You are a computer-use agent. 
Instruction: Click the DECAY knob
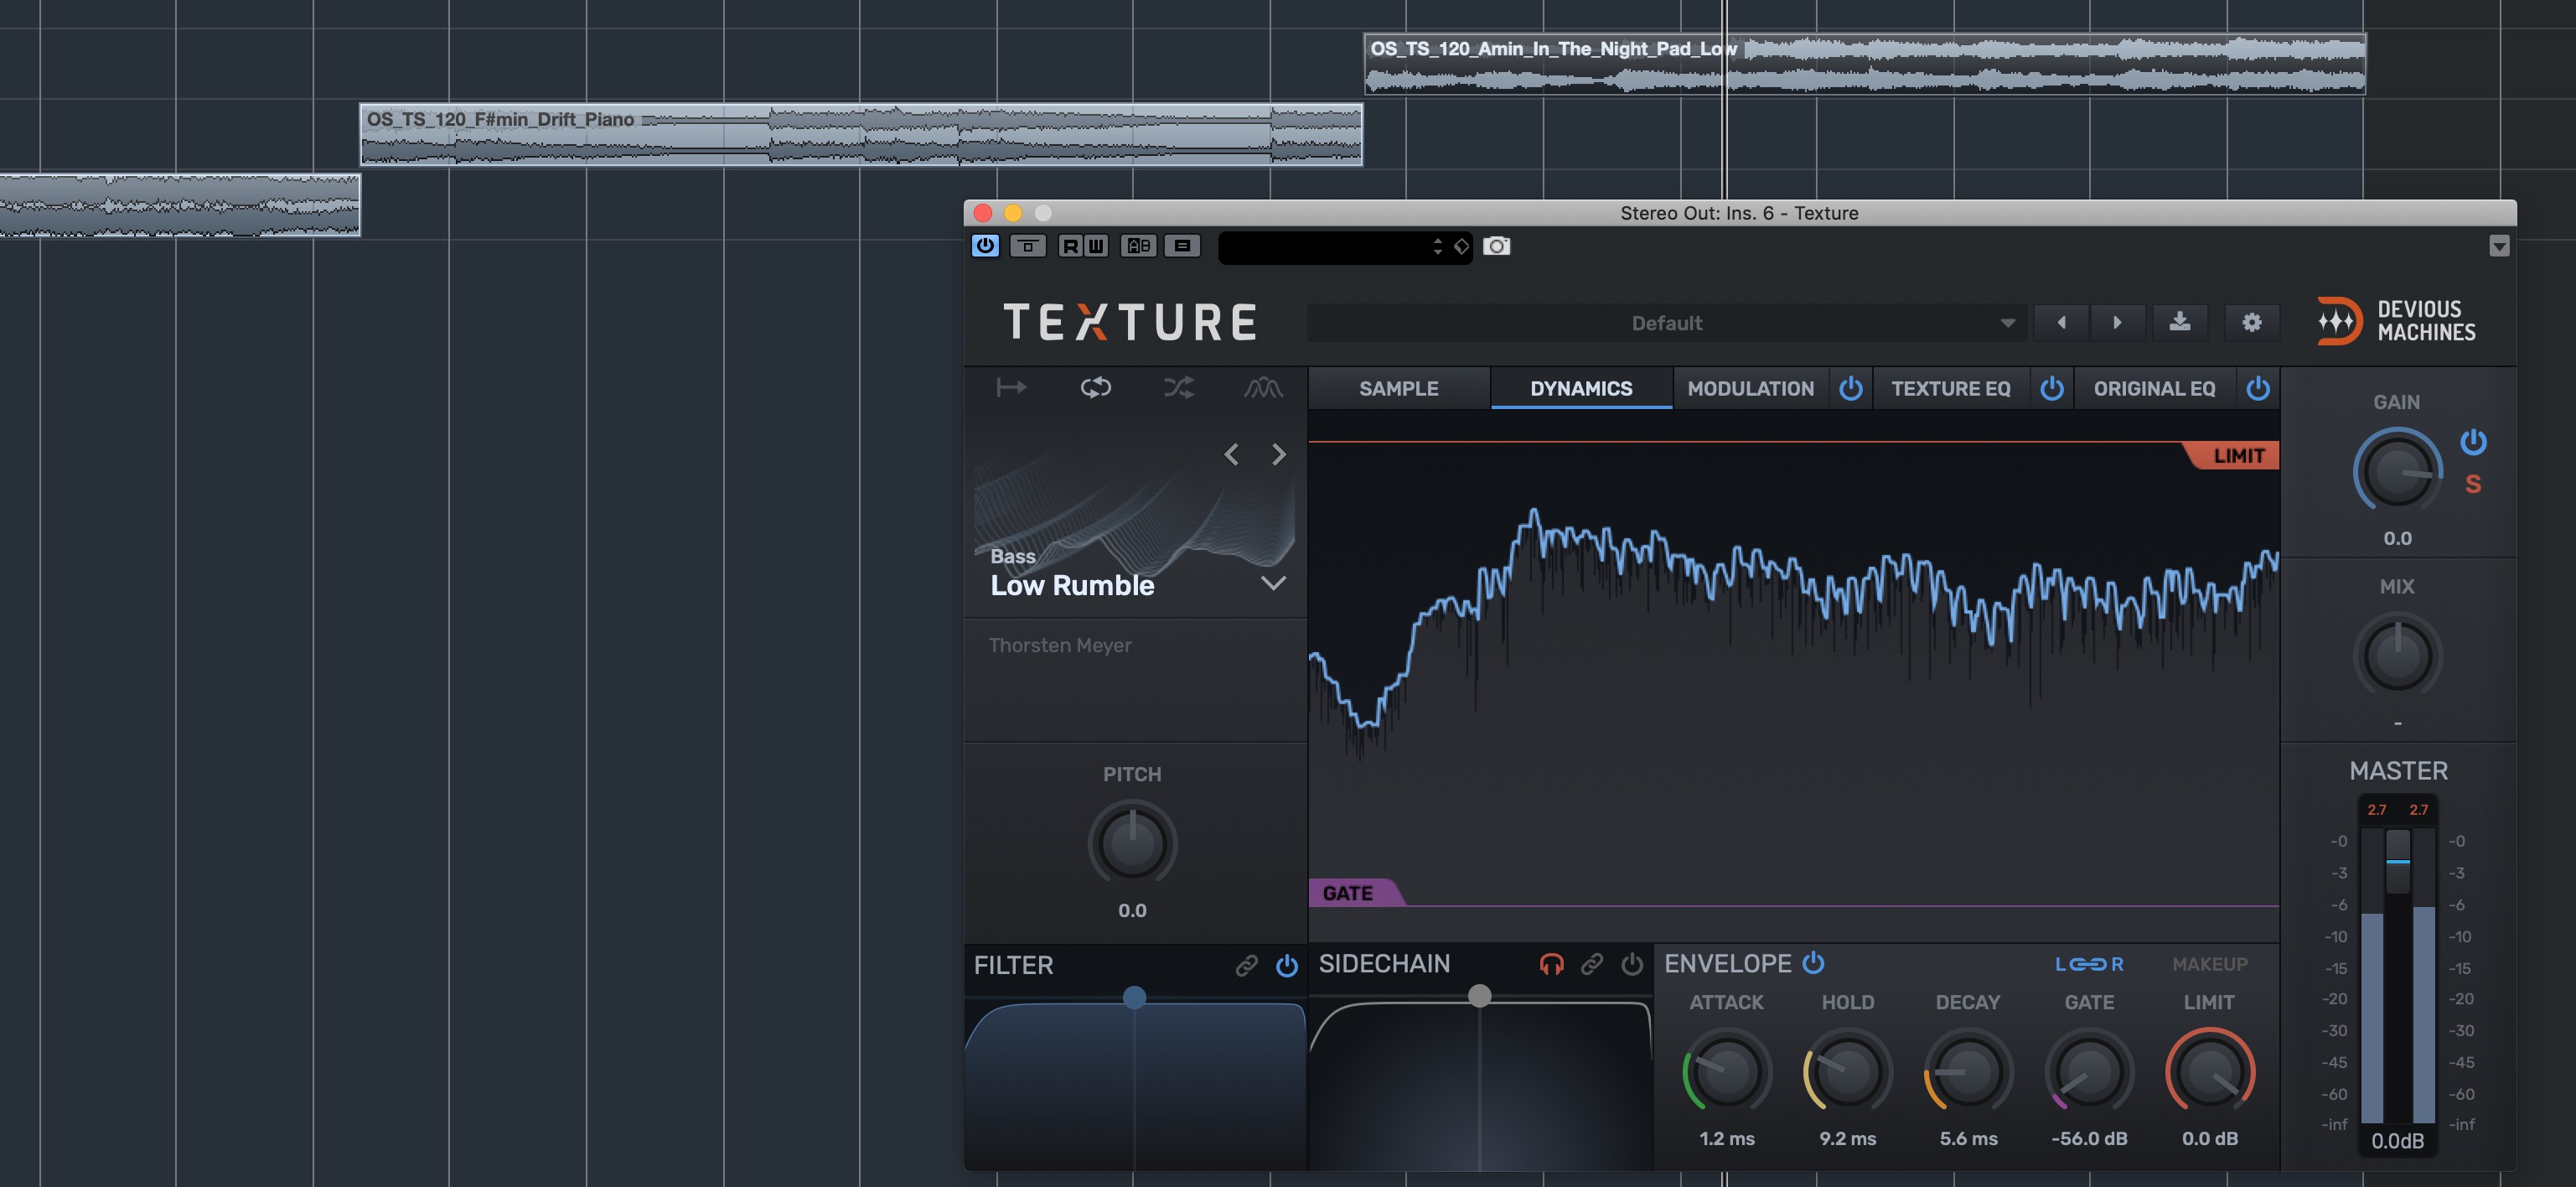point(1968,1071)
